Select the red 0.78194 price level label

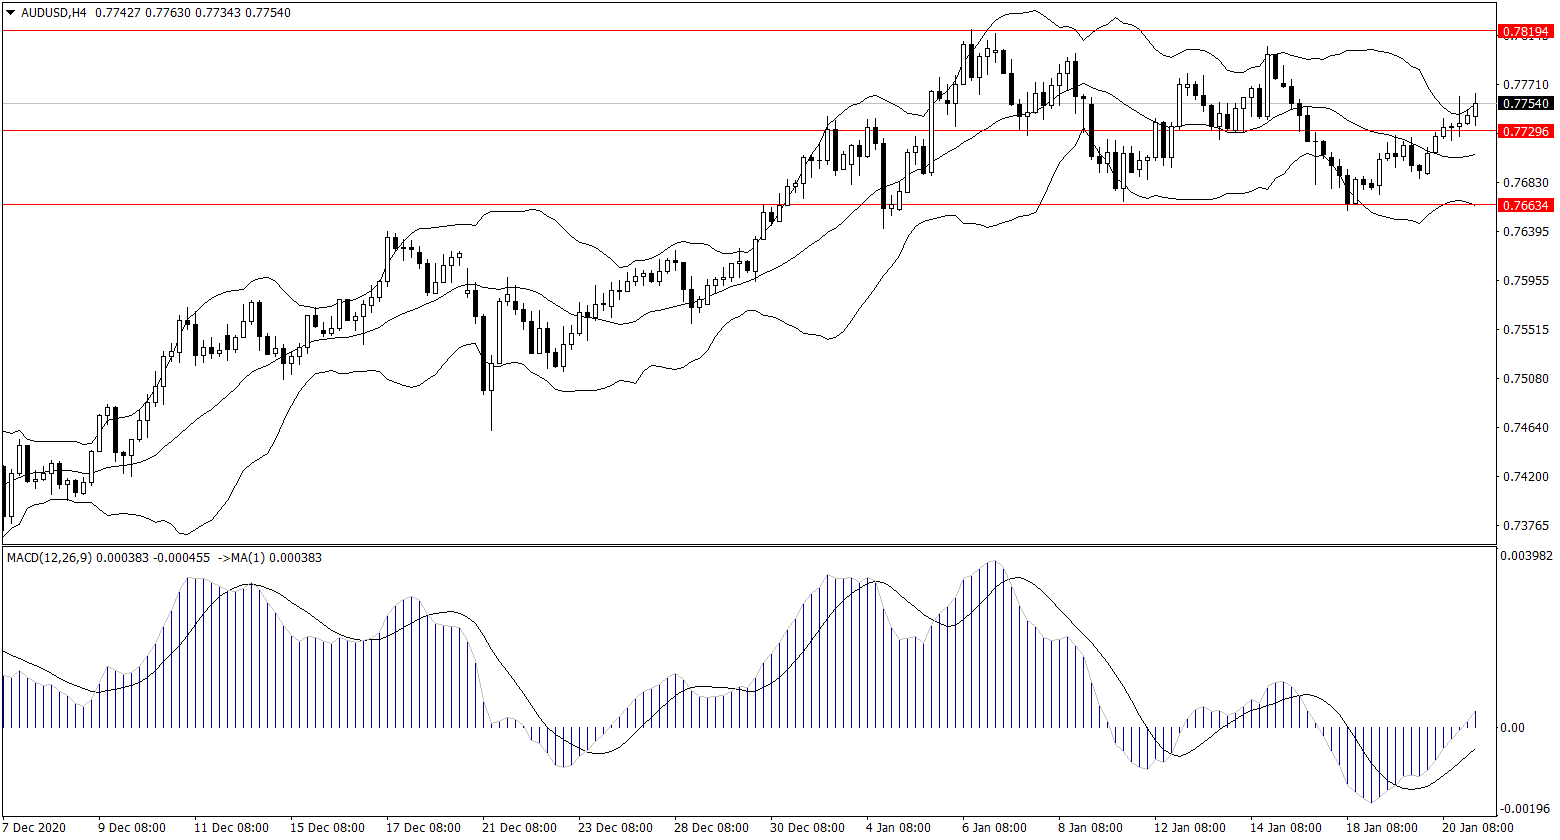pyautogui.click(x=1525, y=32)
